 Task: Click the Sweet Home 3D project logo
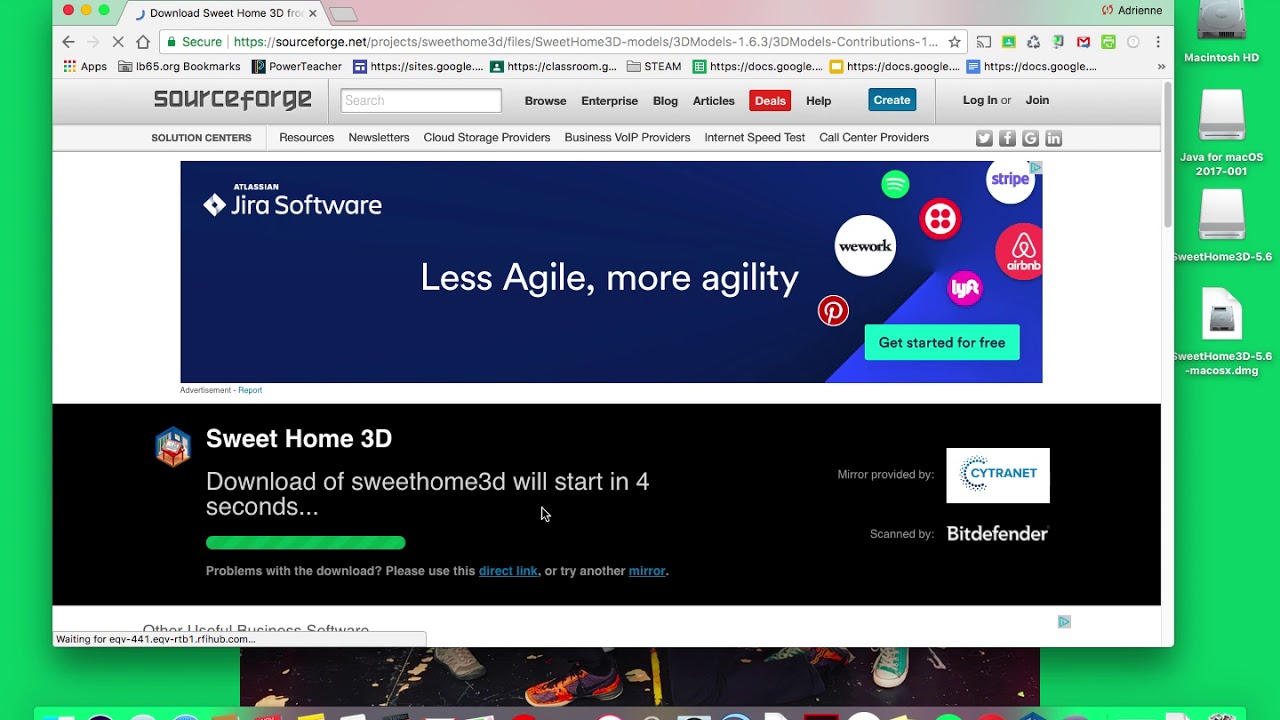point(173,447)
